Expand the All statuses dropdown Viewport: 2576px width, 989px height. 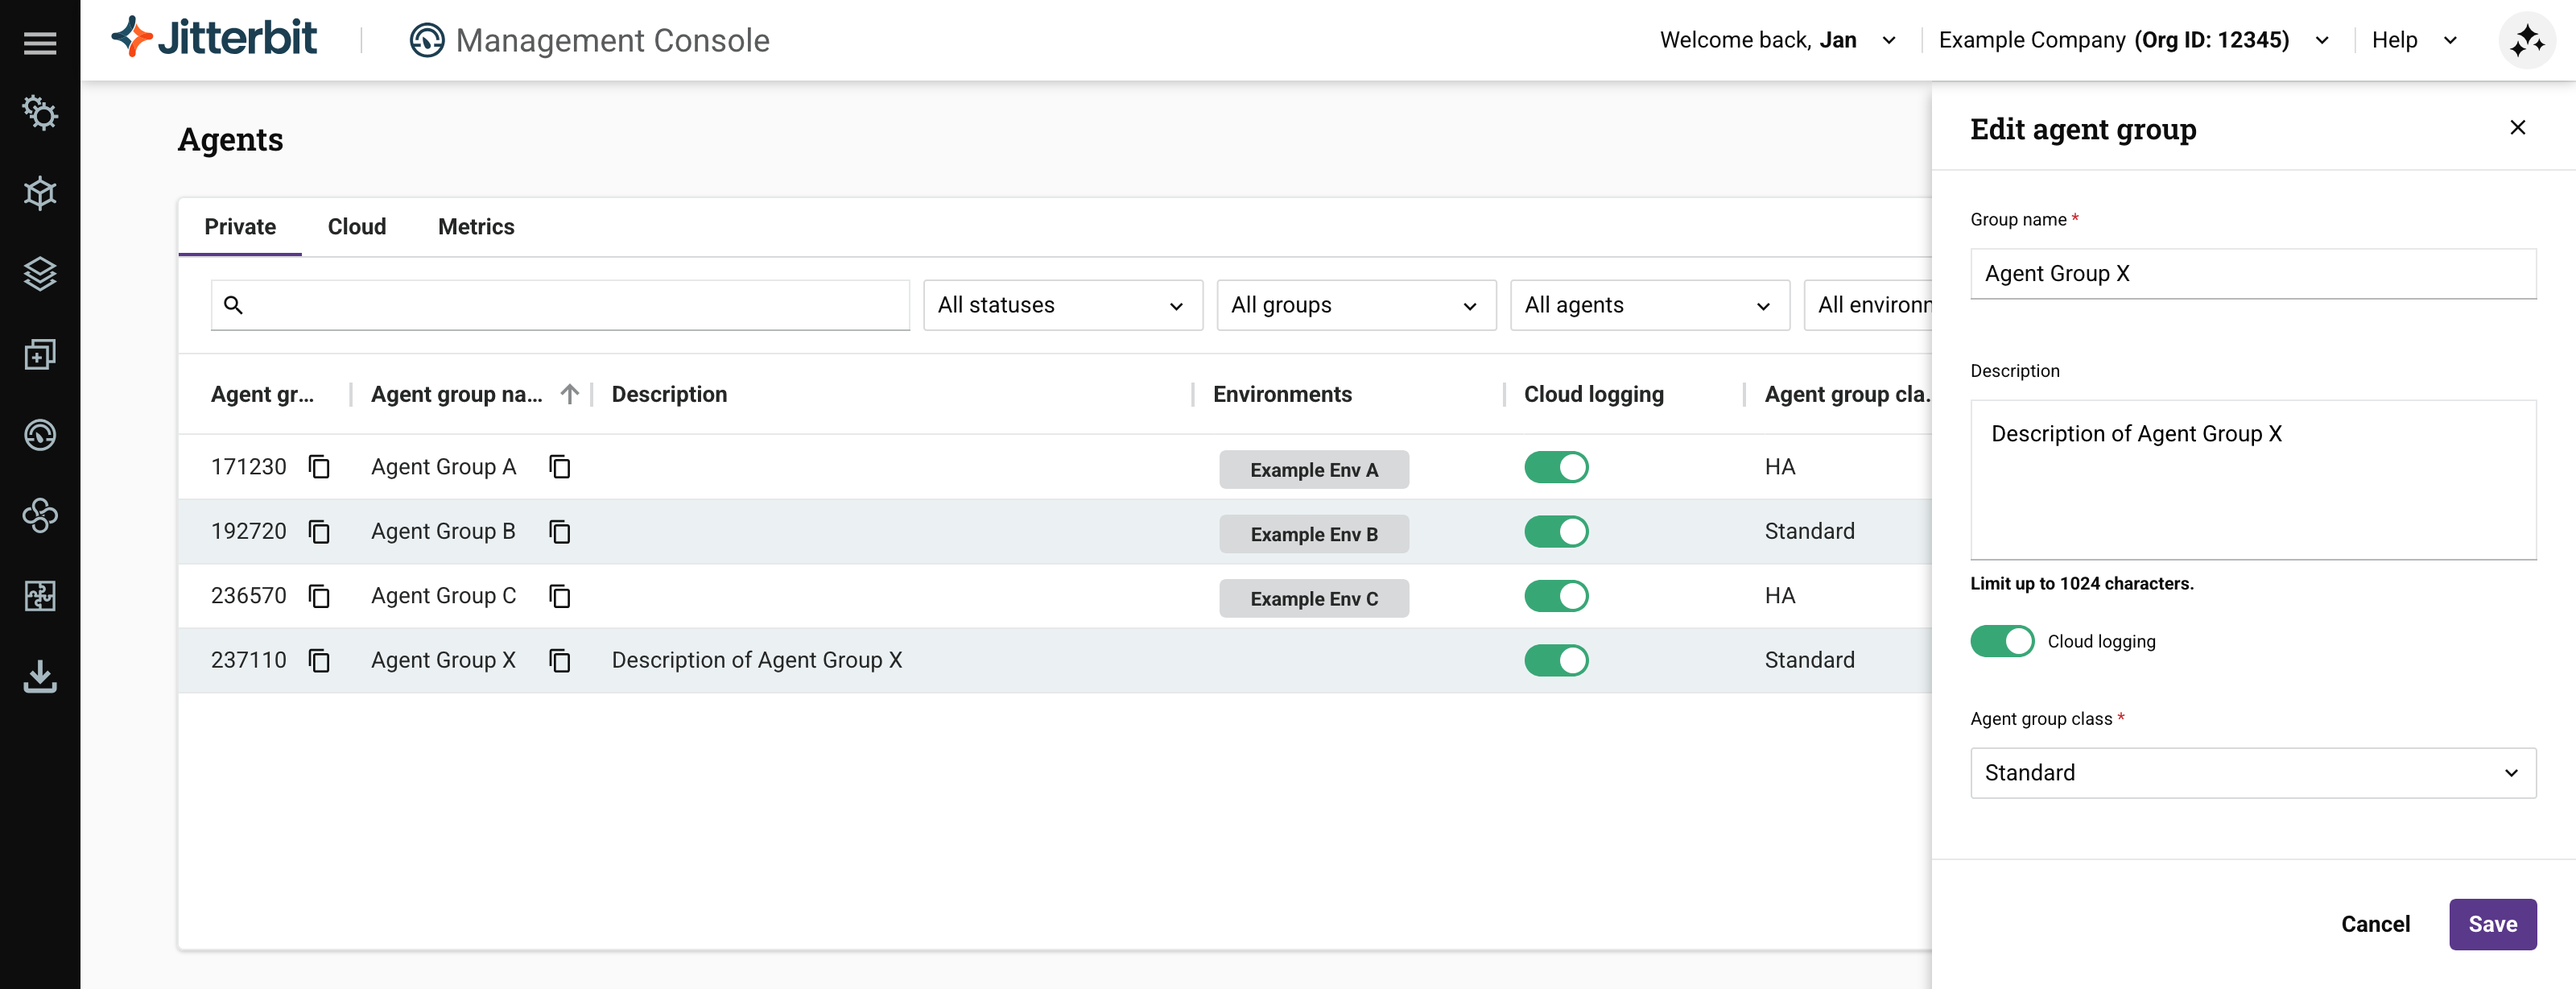1062,305
